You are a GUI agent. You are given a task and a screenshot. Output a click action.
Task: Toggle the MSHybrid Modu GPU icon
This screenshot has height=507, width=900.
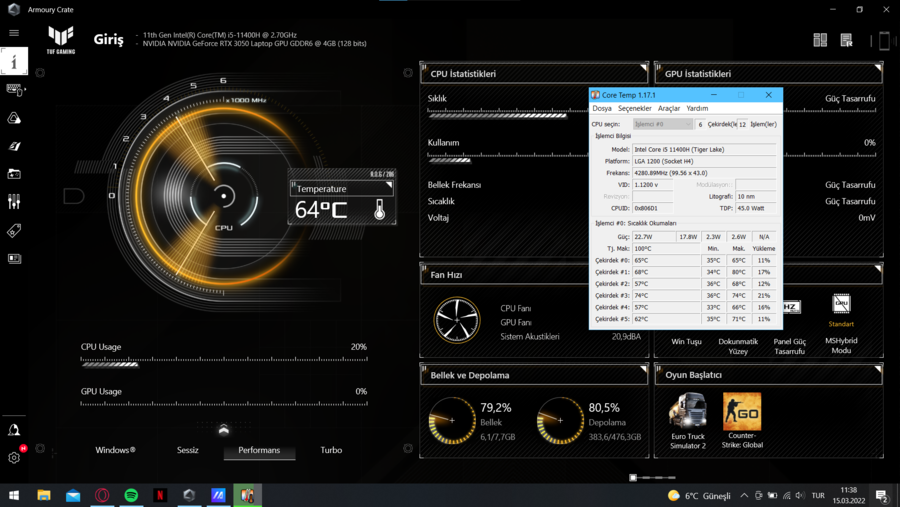click(x=841, y=304)
